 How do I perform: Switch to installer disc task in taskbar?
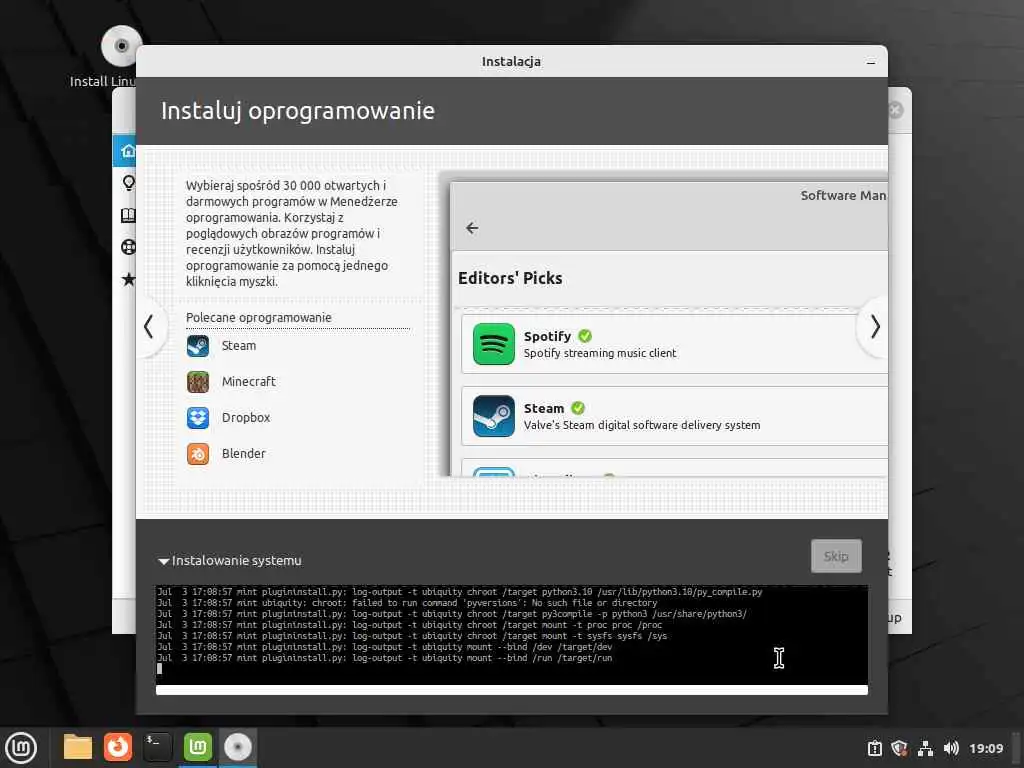point(238,747)
